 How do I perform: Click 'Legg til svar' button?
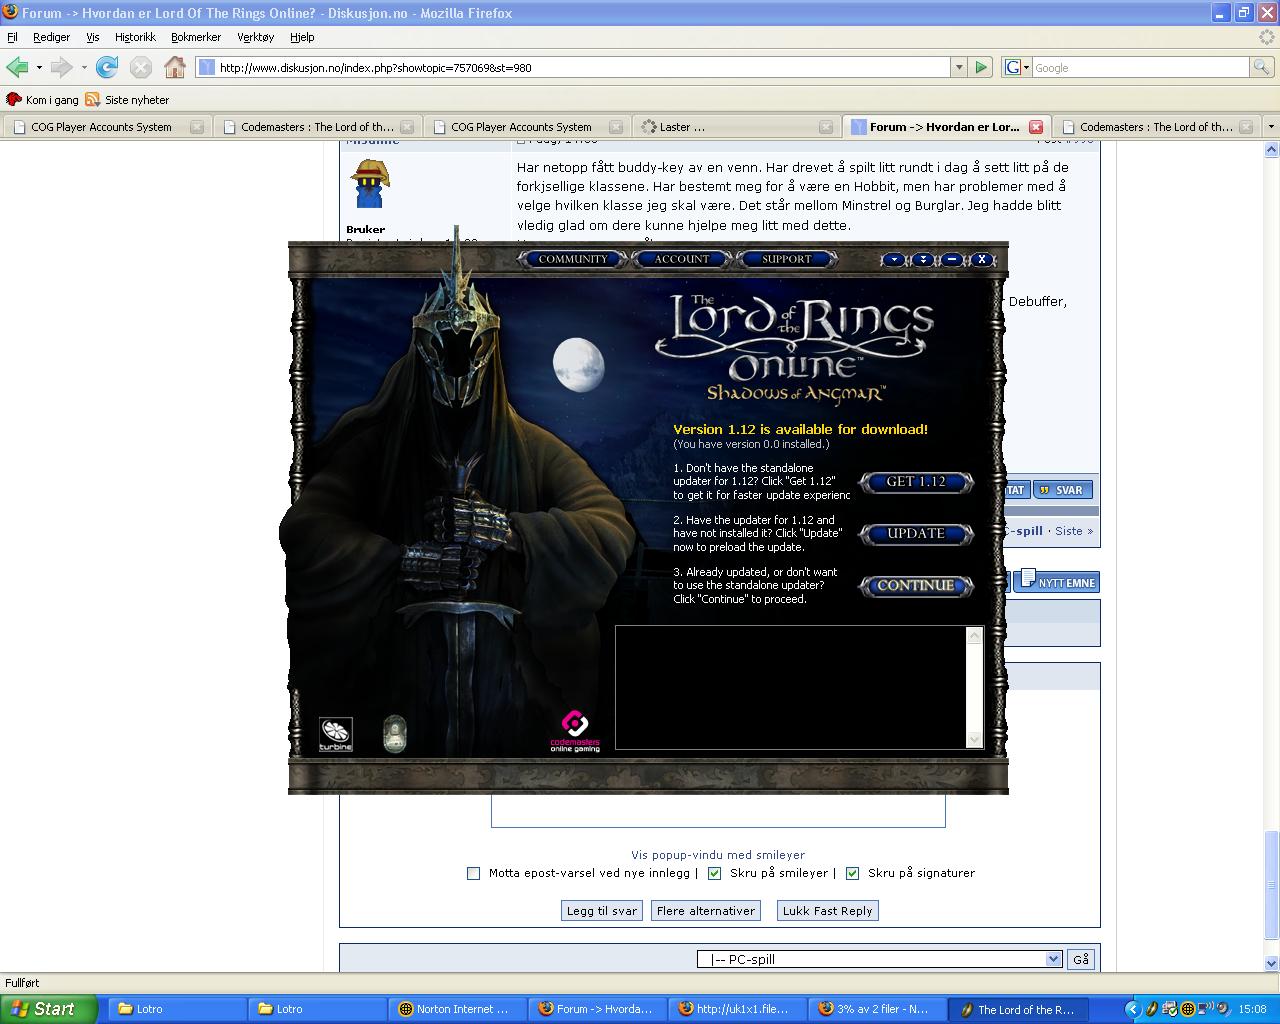[x=602, y=911]
